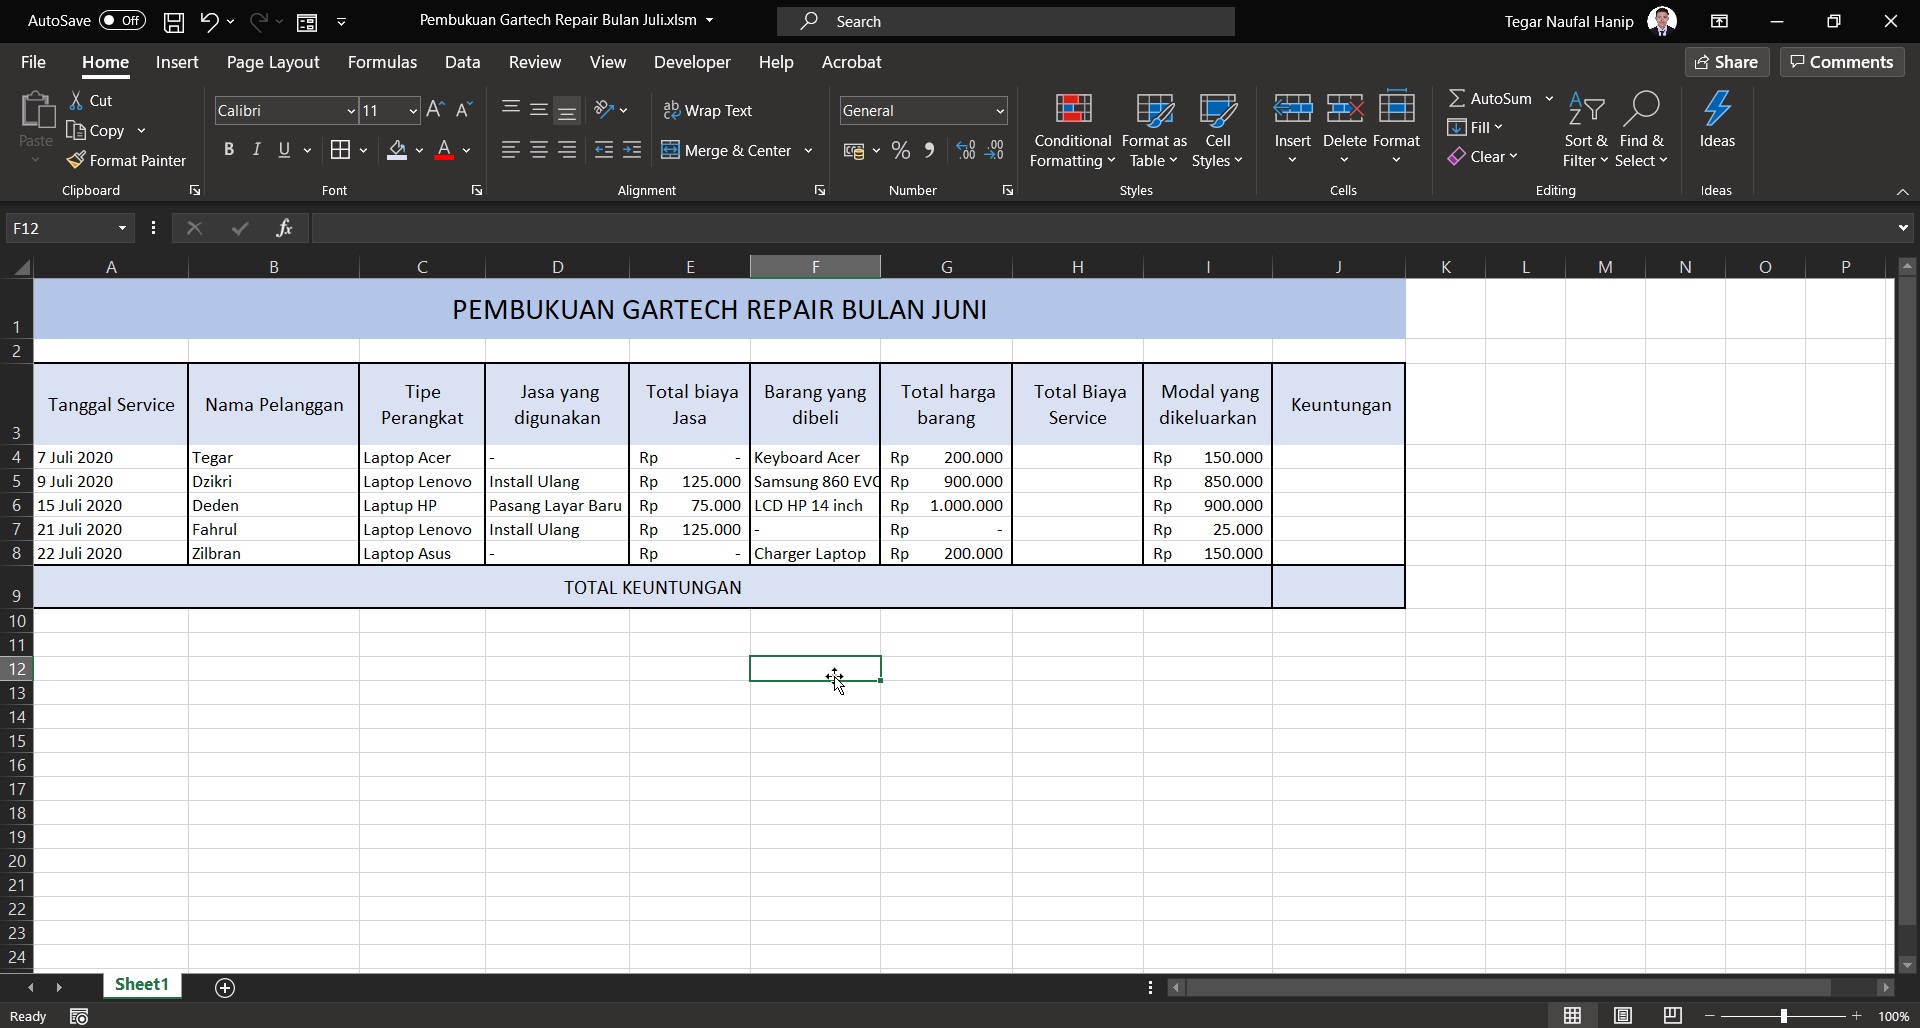Apply Percent Style to selection
Viewport: 1920px width, 1028px height.
900,150
